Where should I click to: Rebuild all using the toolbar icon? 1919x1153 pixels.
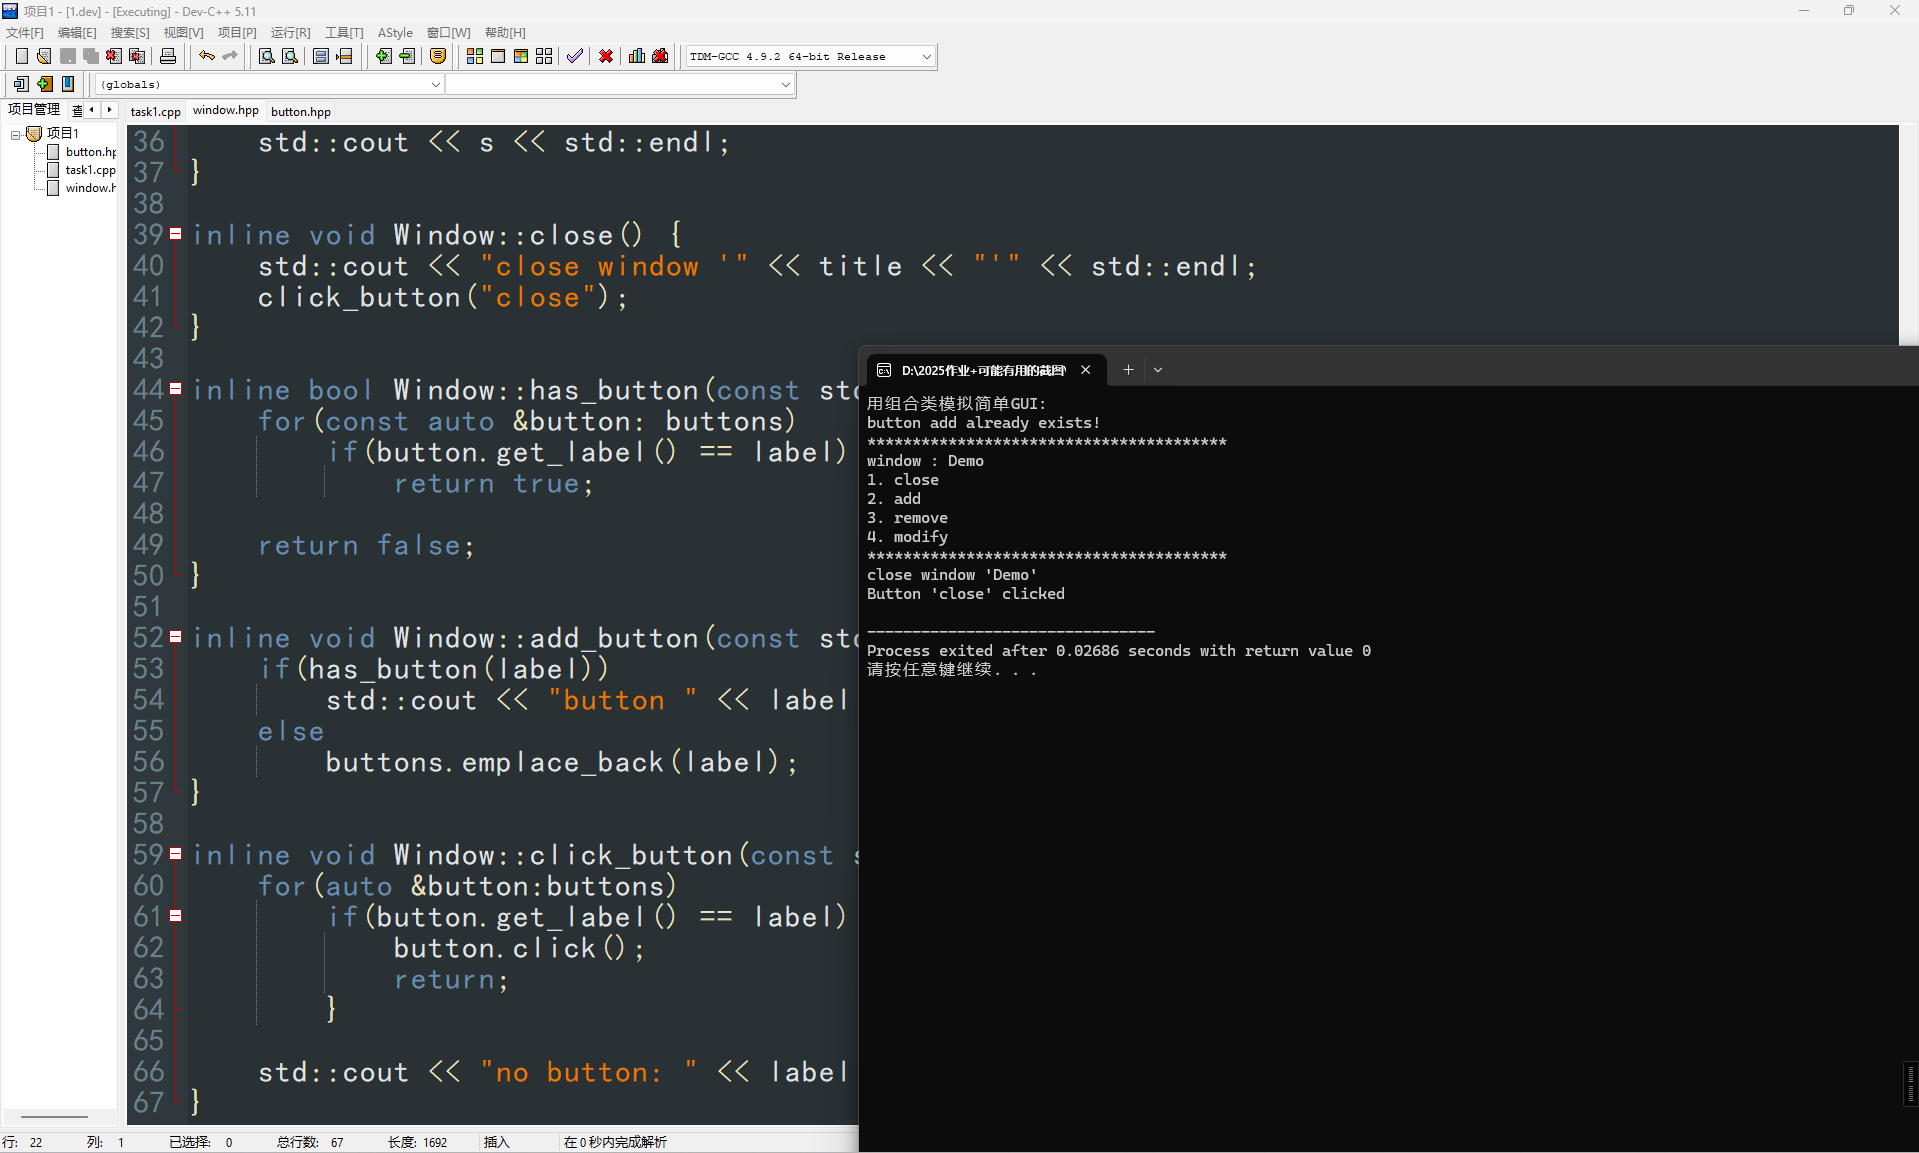[x=544, y=56]
